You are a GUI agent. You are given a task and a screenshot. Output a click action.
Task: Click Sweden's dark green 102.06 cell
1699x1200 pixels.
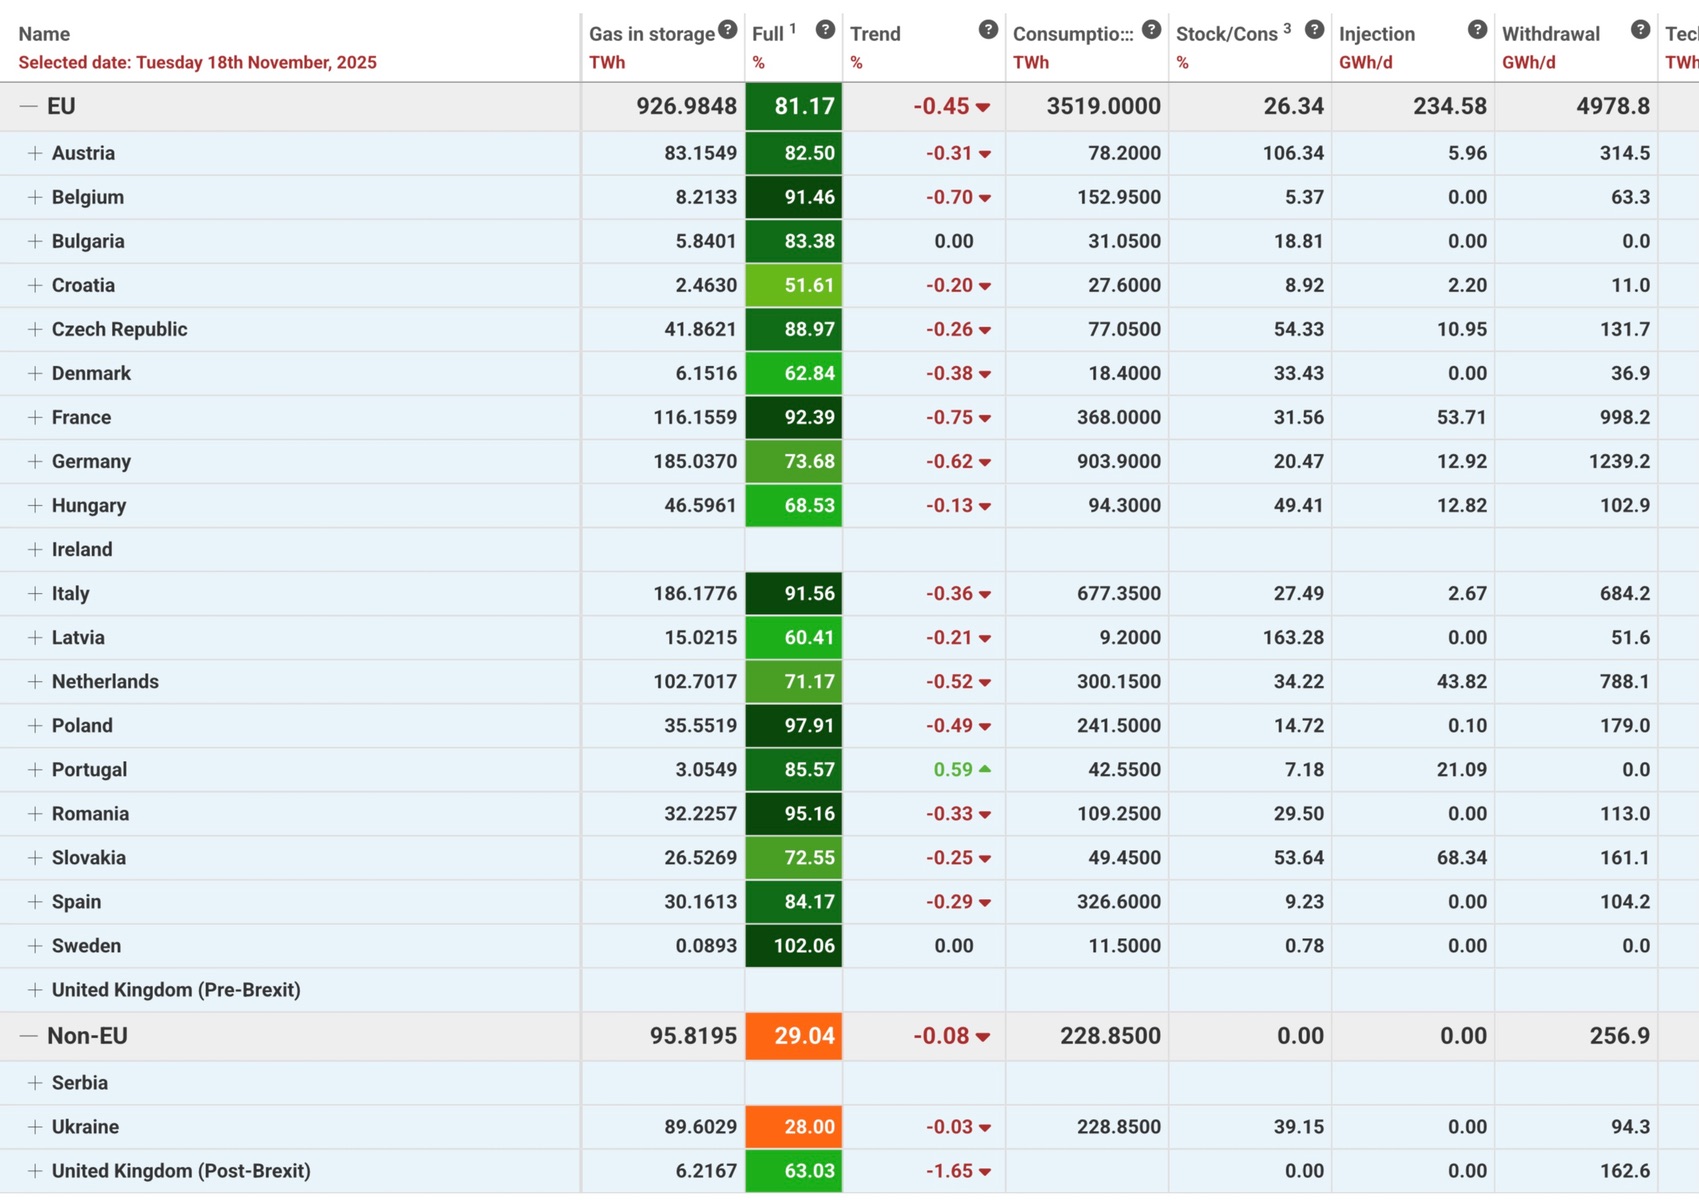[794, 946]
